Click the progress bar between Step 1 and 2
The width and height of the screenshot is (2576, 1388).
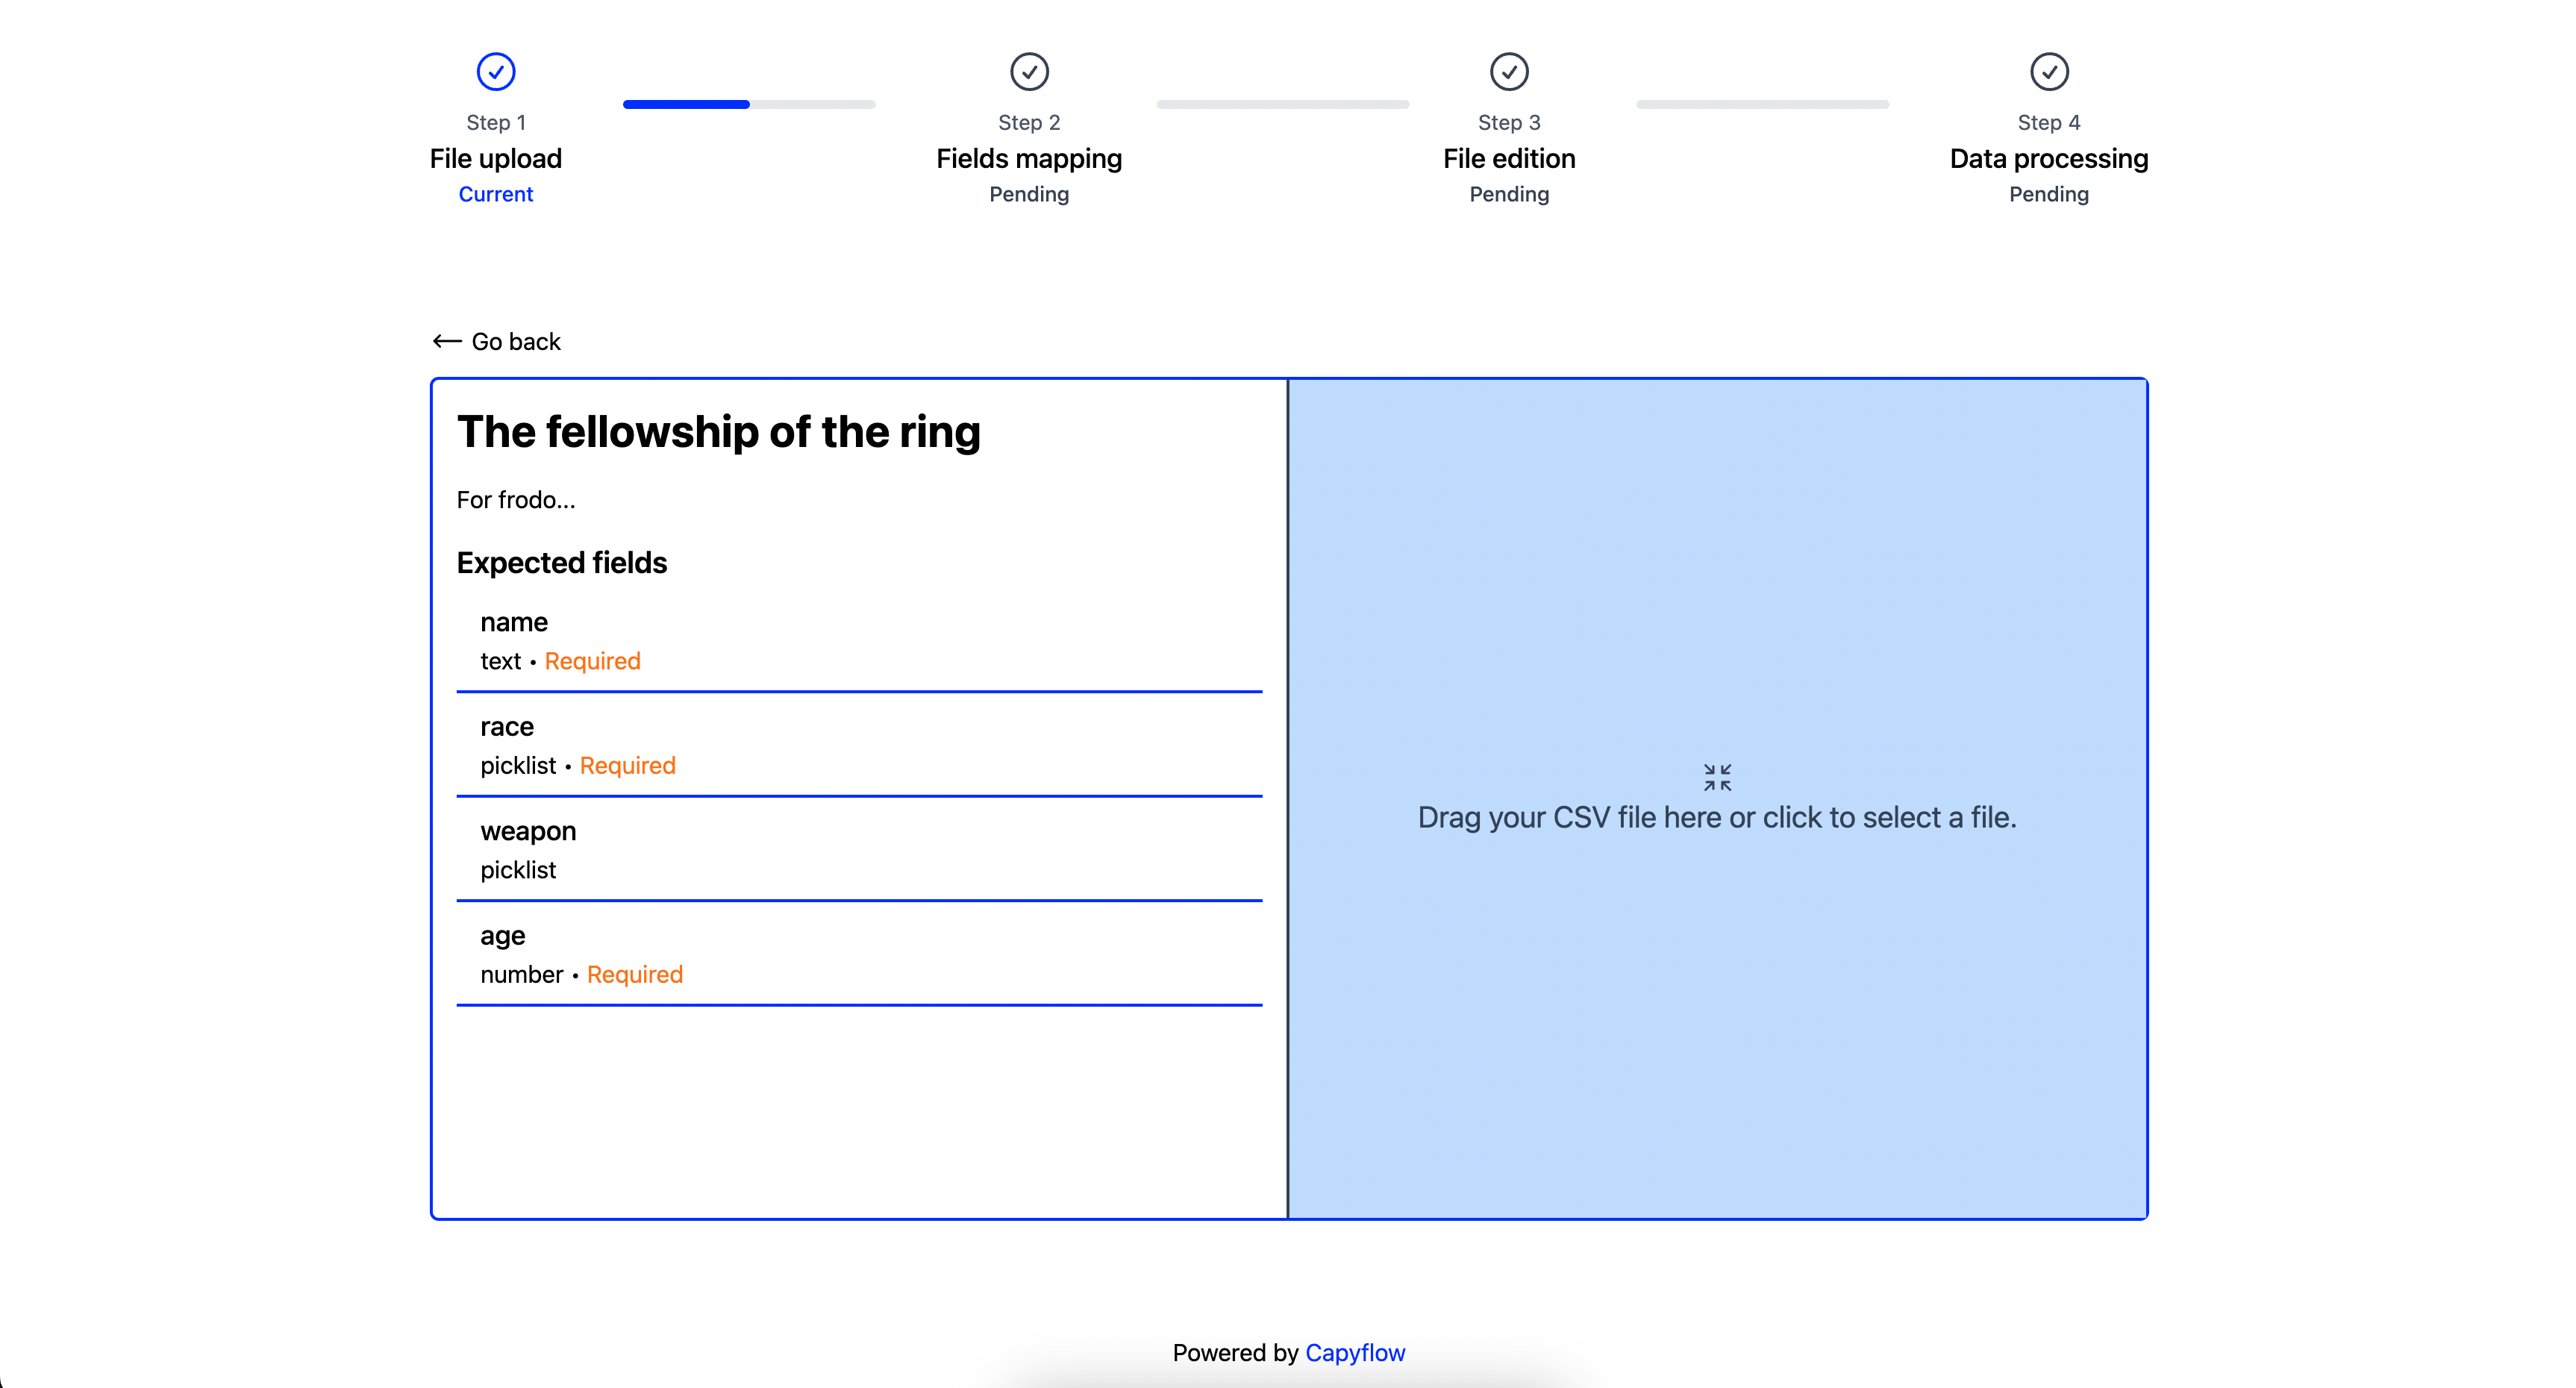pos(748,104)
